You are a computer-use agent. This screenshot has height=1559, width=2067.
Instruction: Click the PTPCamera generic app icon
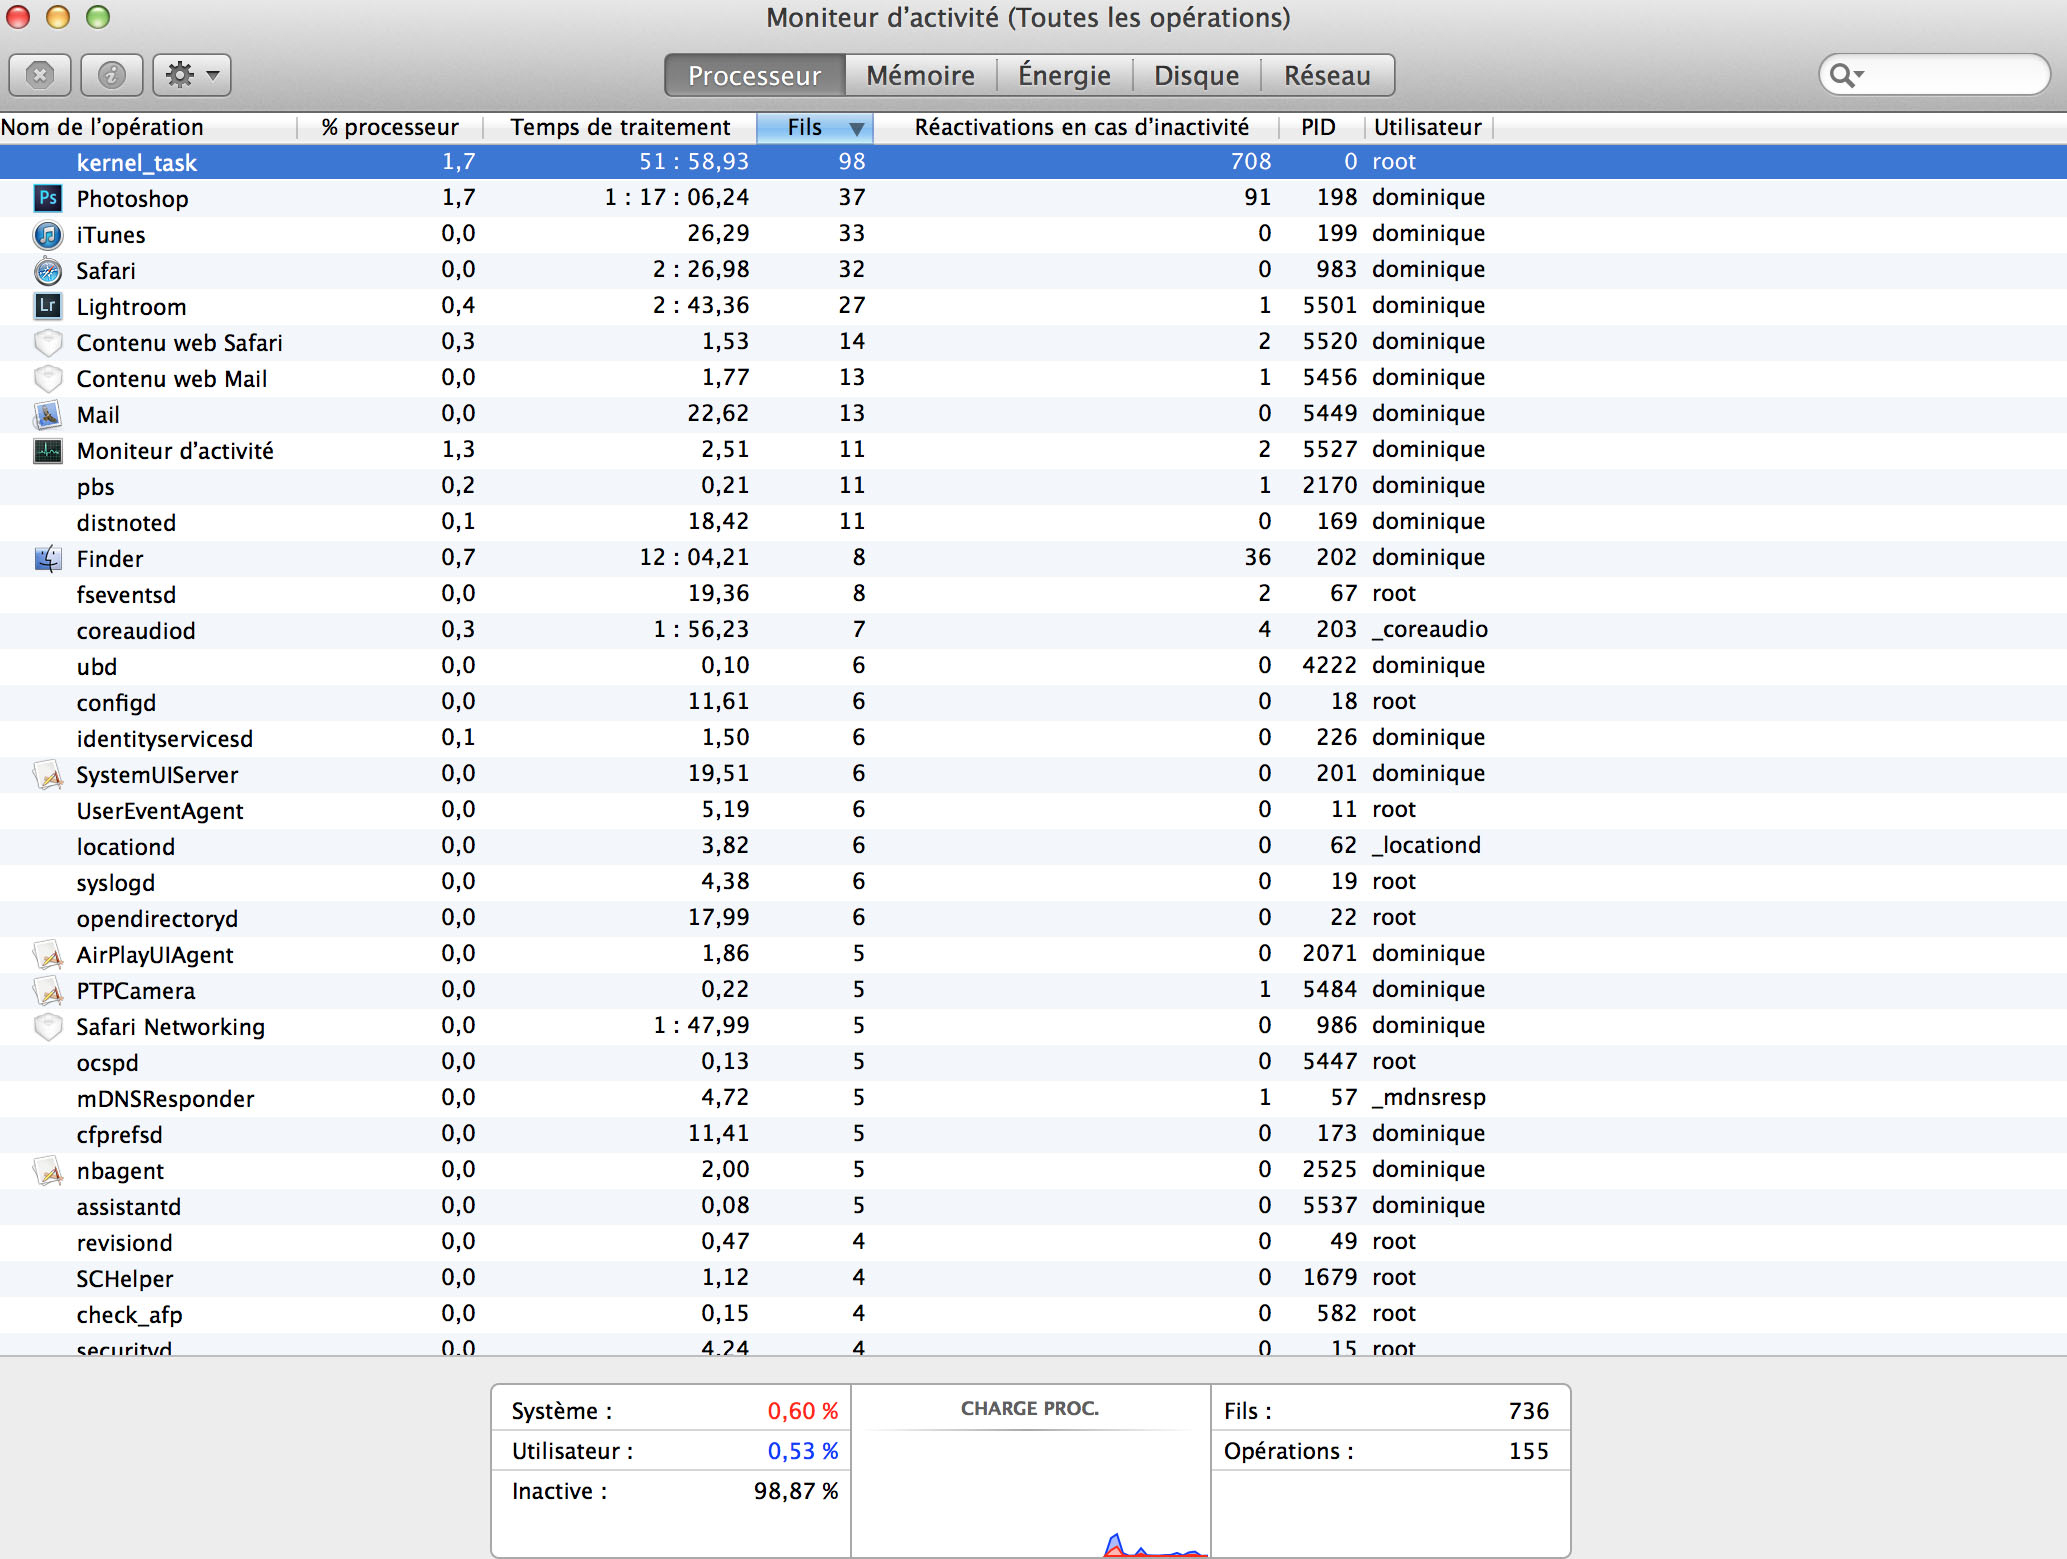(48, 990)
